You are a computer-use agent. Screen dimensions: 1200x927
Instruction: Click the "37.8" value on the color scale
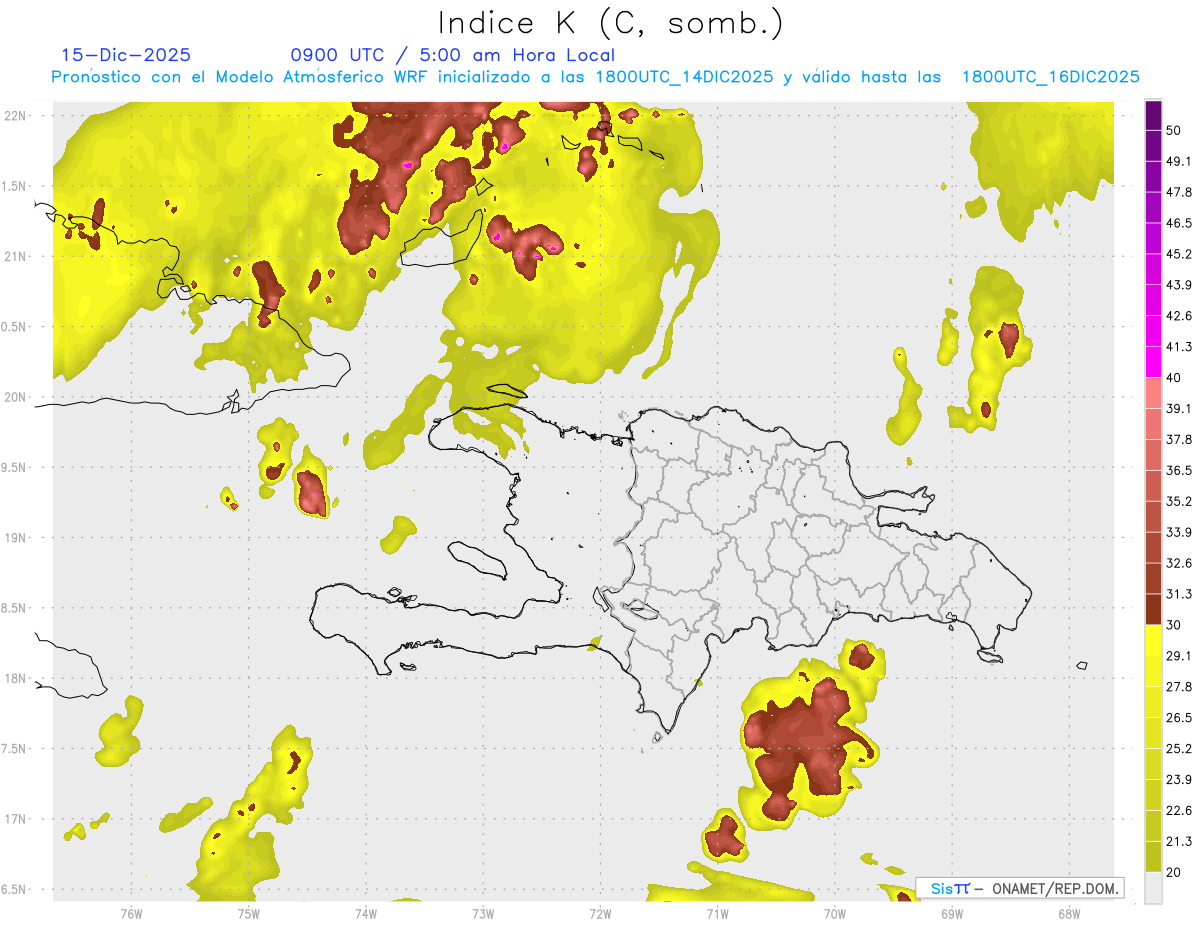pyautogui.click(x=1179, y=440)
